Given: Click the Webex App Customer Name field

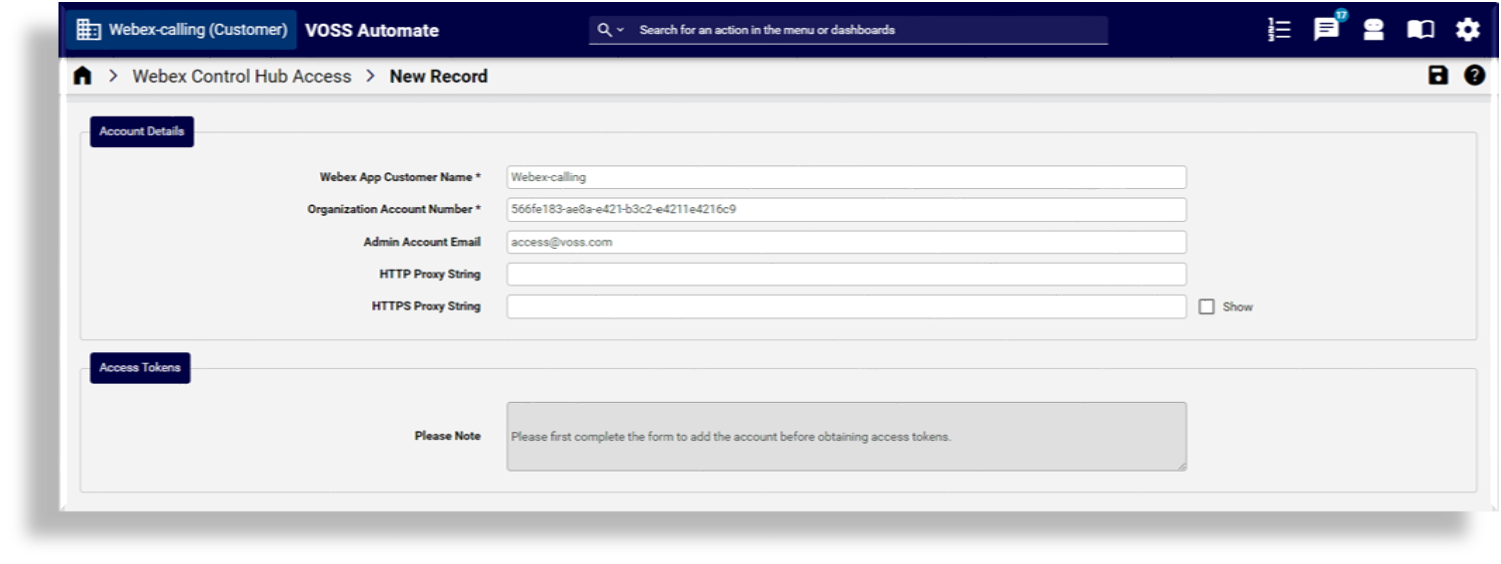Looking at the screenshot, I should tap(846, 177).
